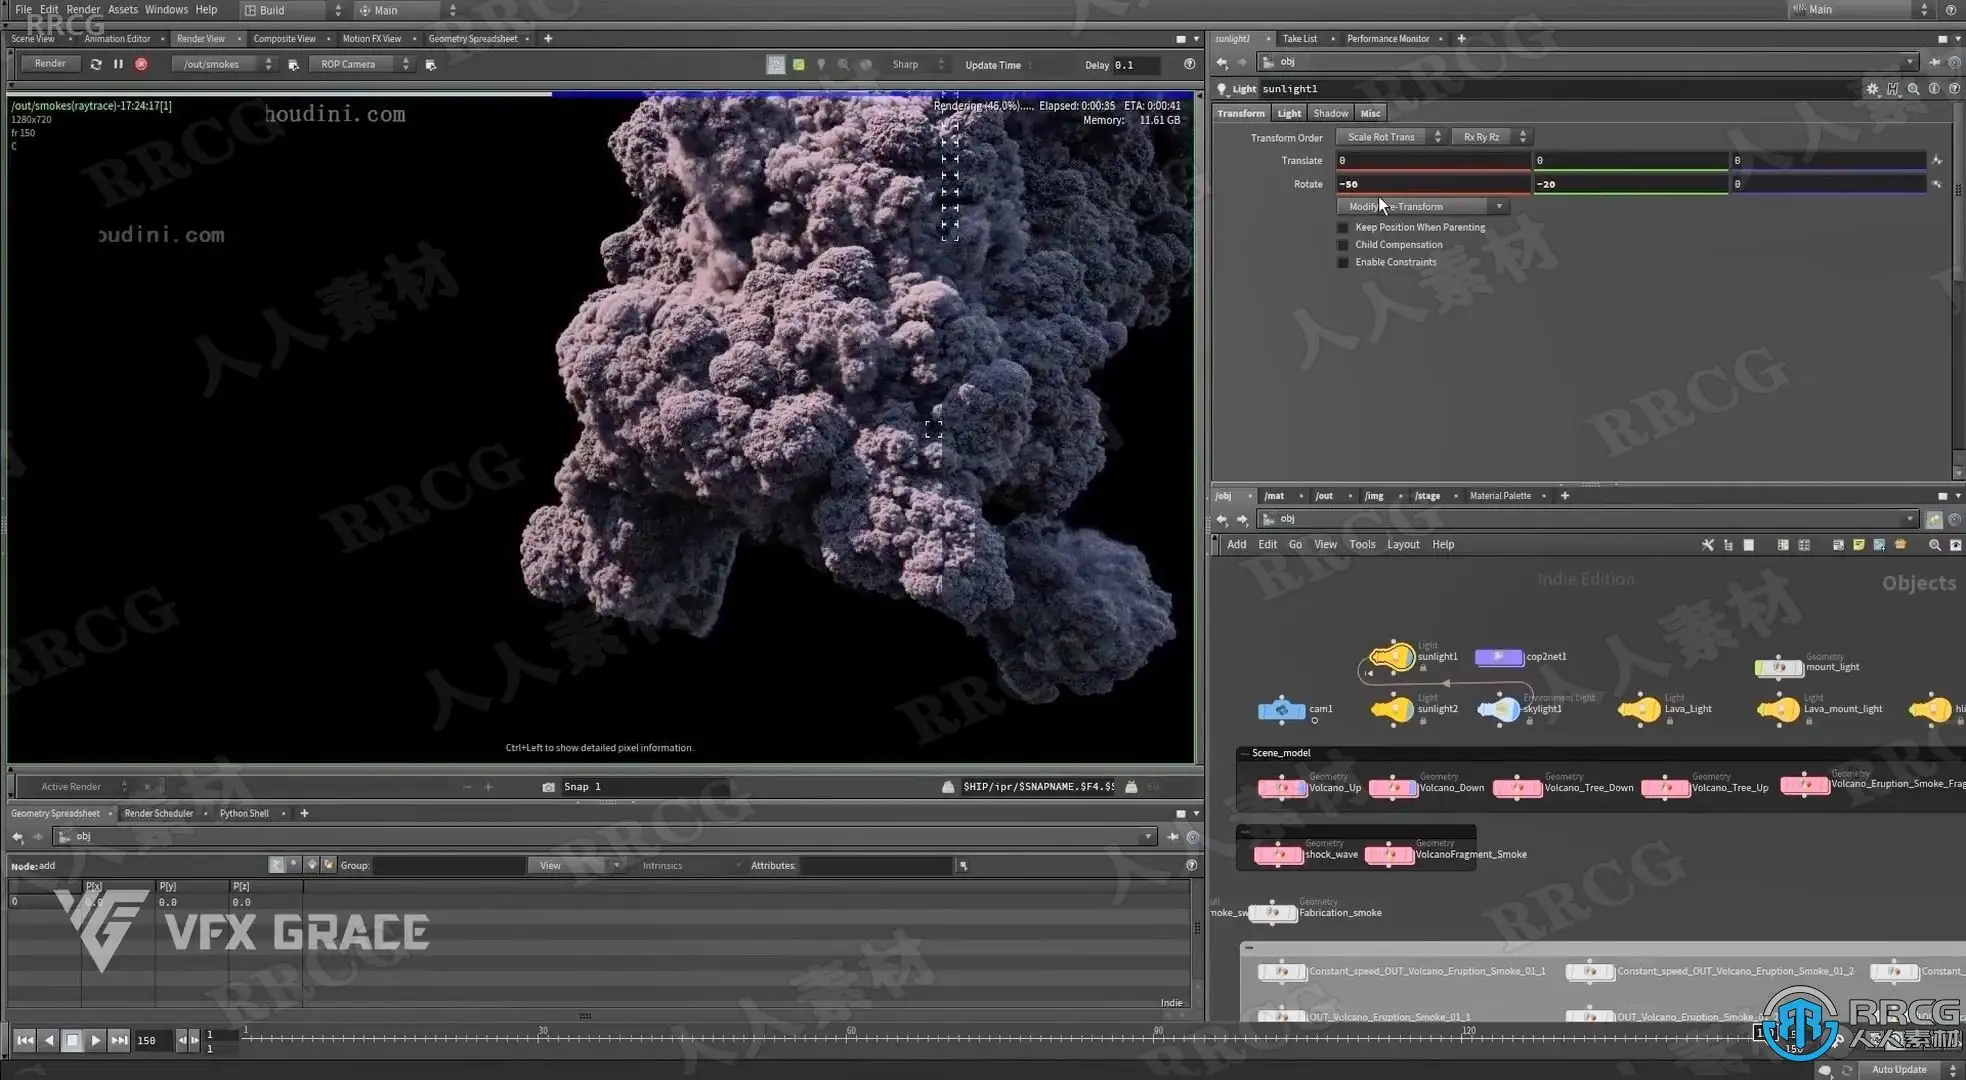Image resolution: width=1966 pixels, height=1080 pixels.
Task: Open parameter gear menu for sunlight1
Action: point(1872,89)
